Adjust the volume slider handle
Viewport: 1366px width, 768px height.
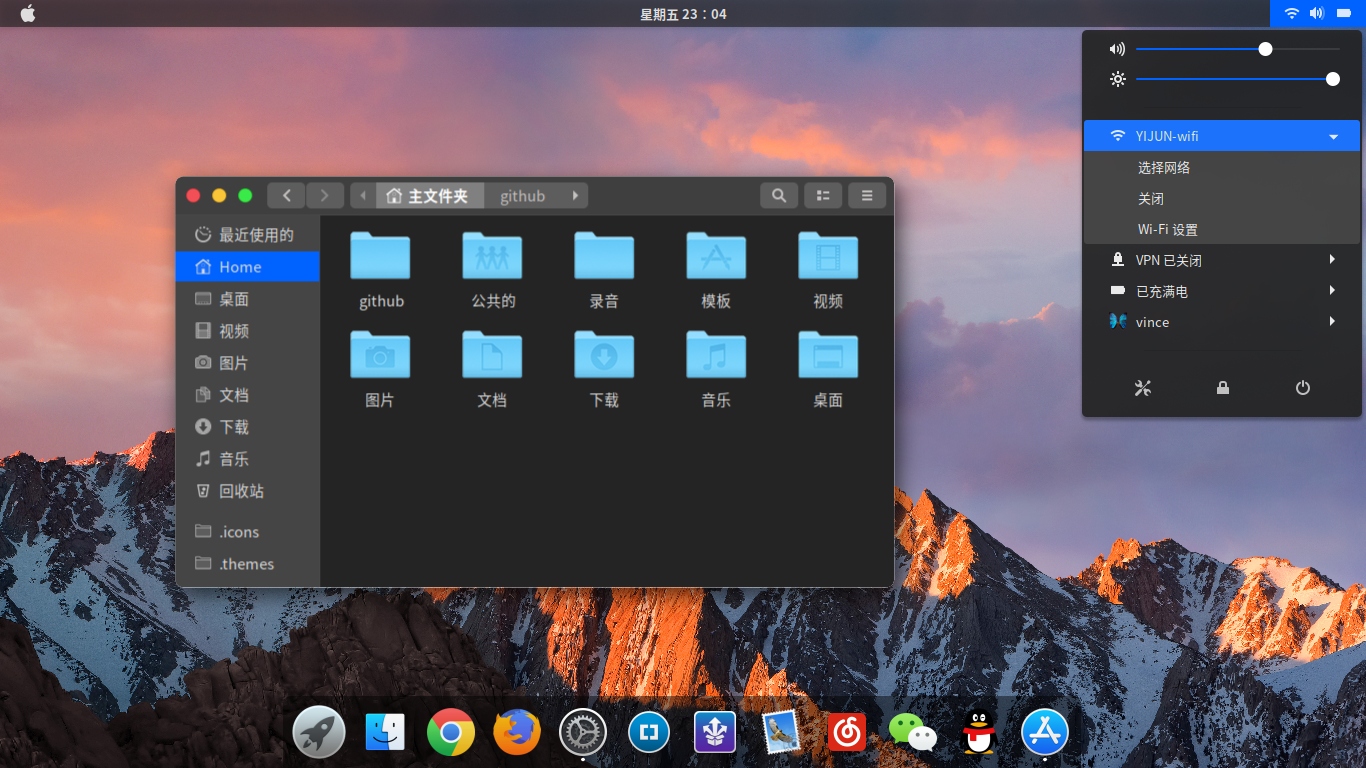click(x=1265, y=49)
